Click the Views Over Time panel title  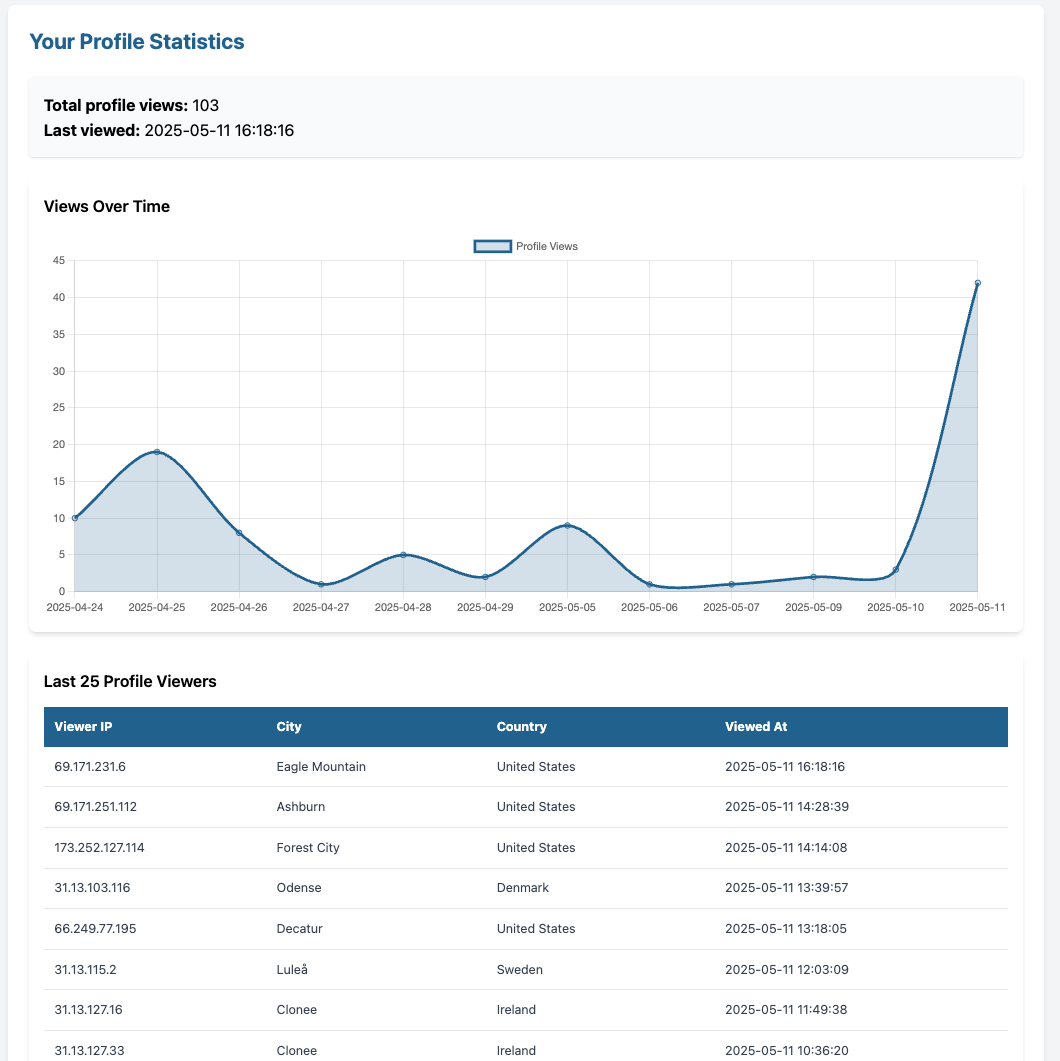pos(107,206)
